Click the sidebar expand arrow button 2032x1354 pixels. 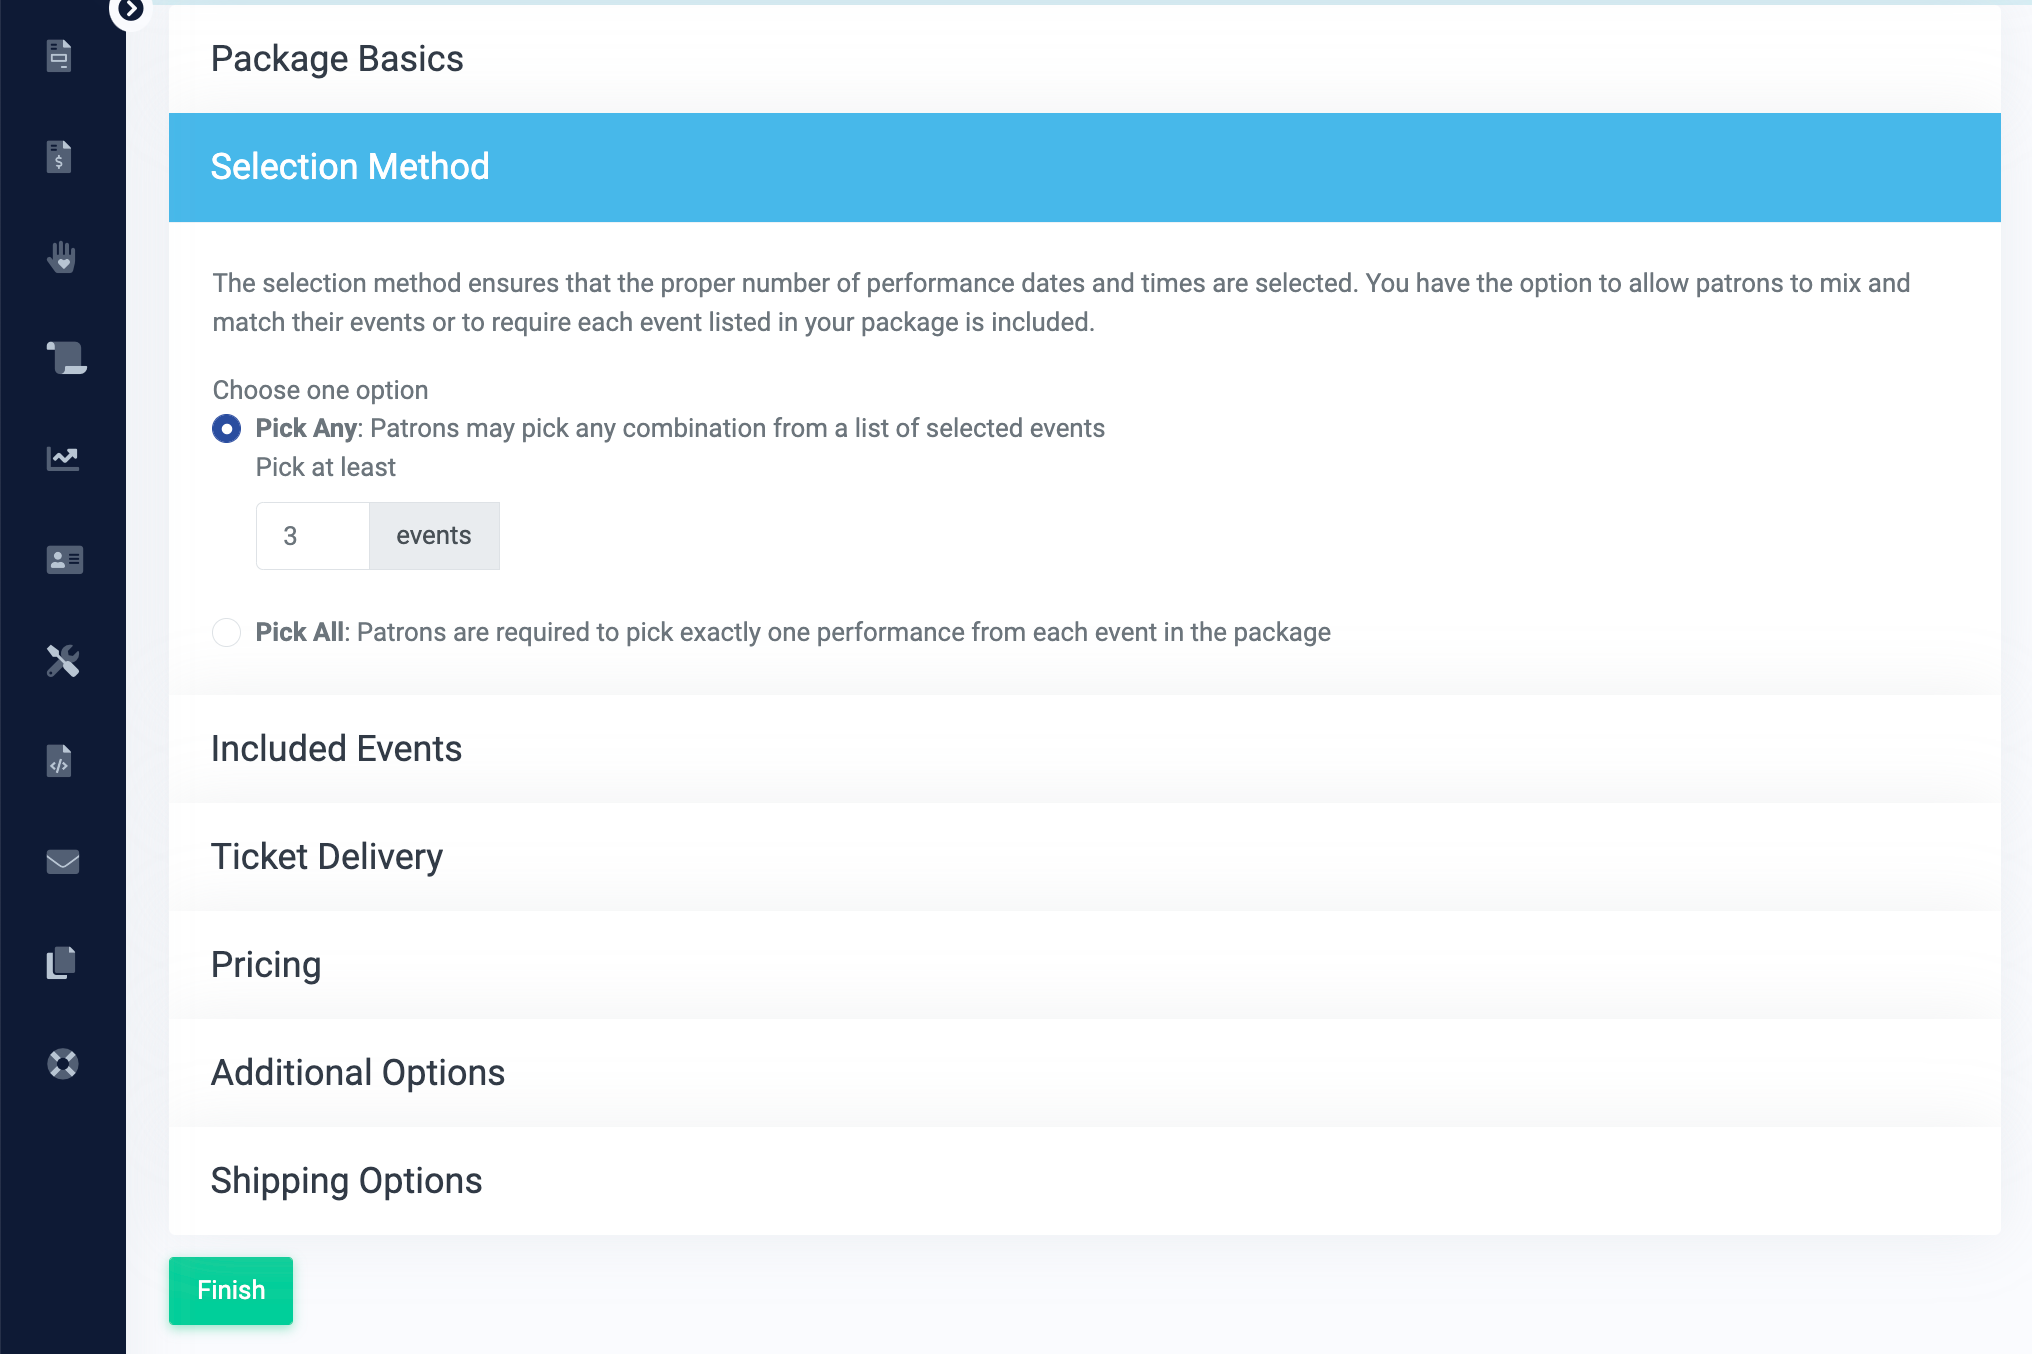click(x=130, y=10)
